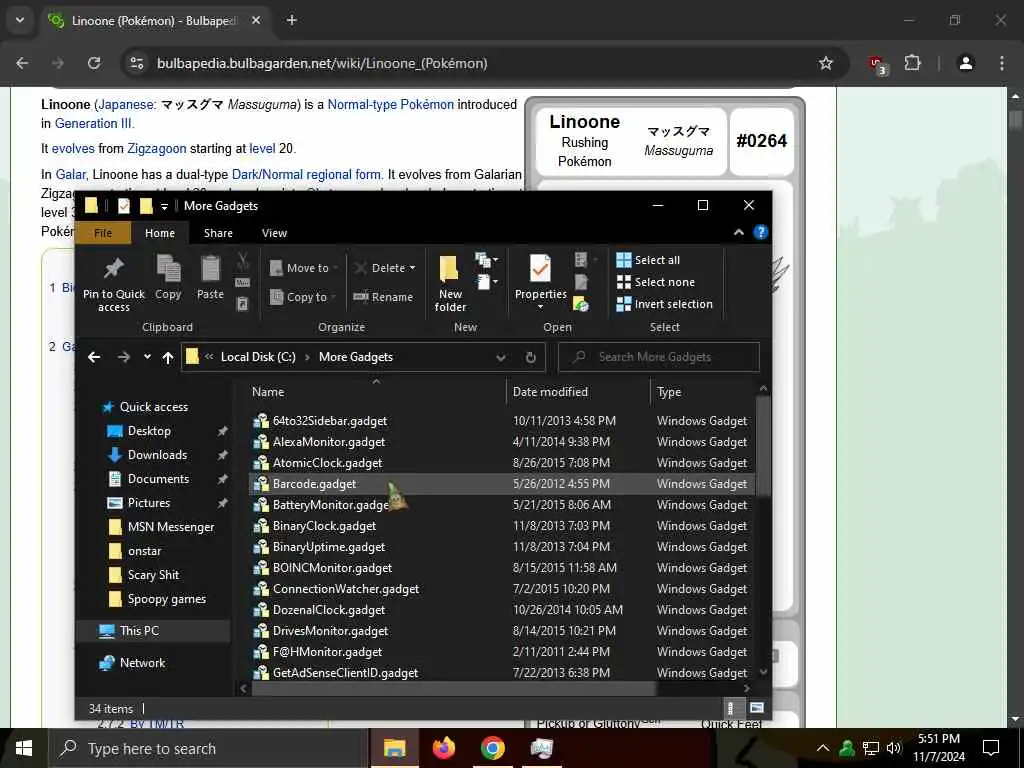Go back in File Explorer

pyautogui.click(x=94, y=357)
